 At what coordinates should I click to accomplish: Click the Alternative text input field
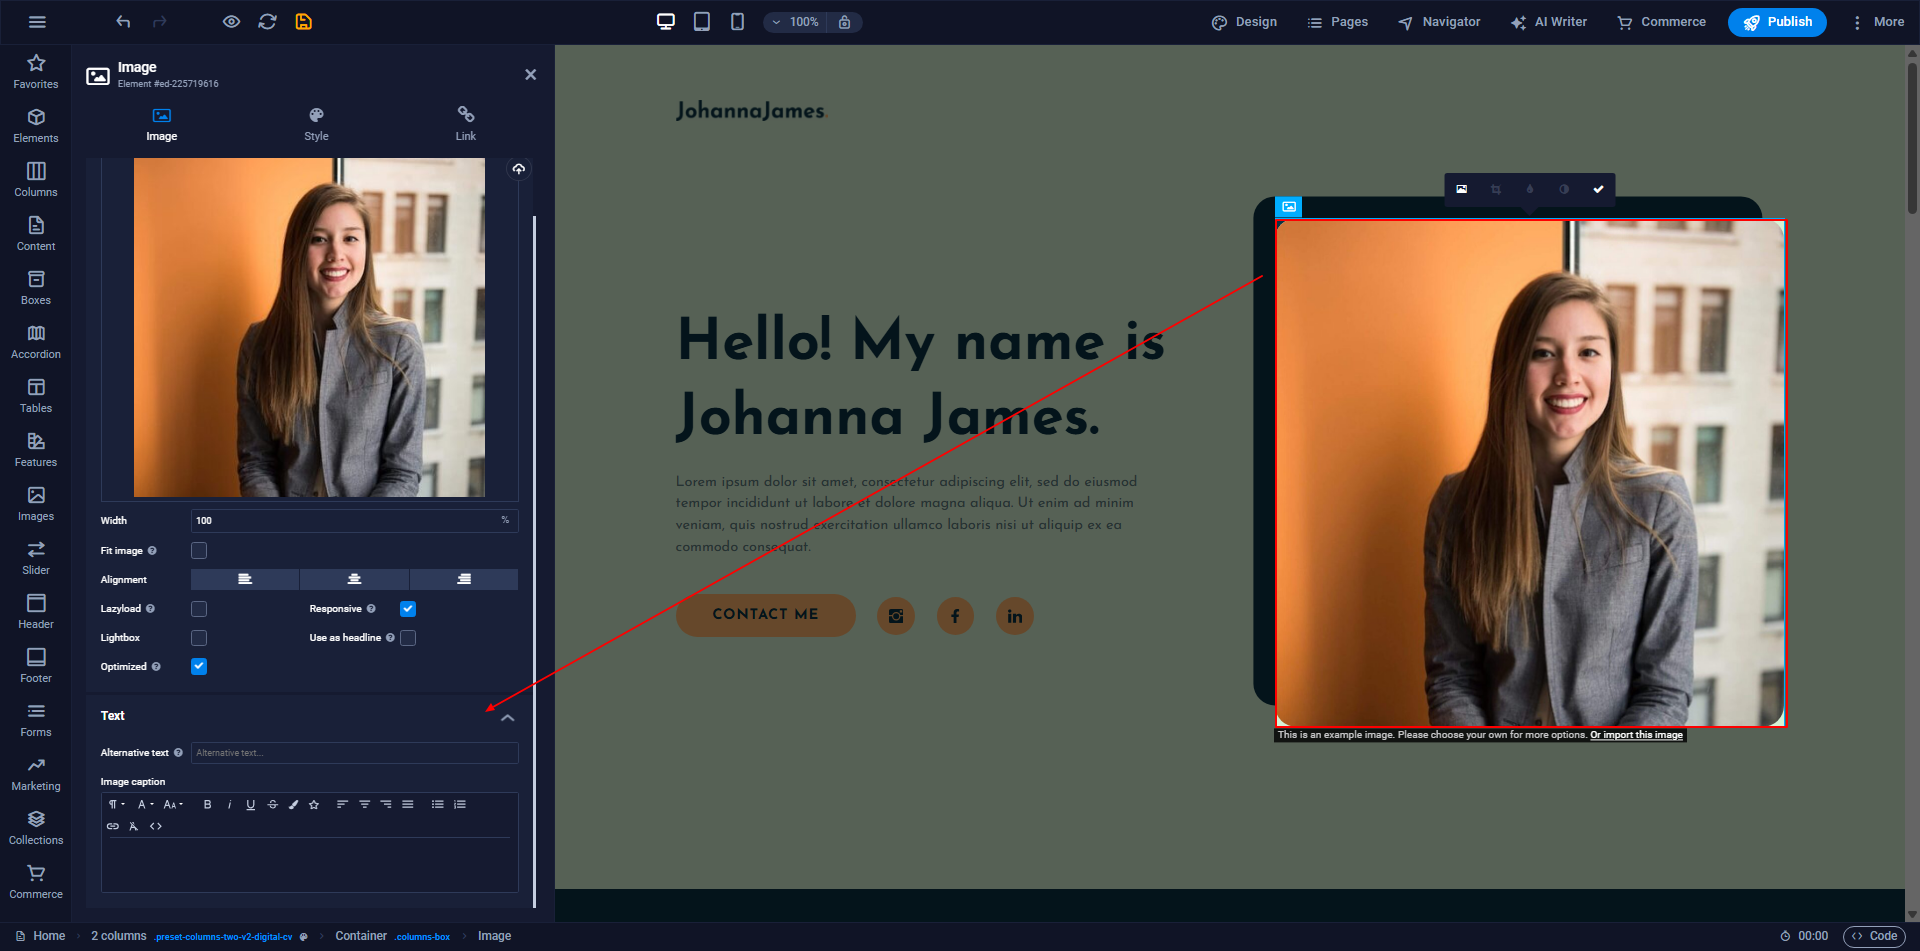[354, 753]
